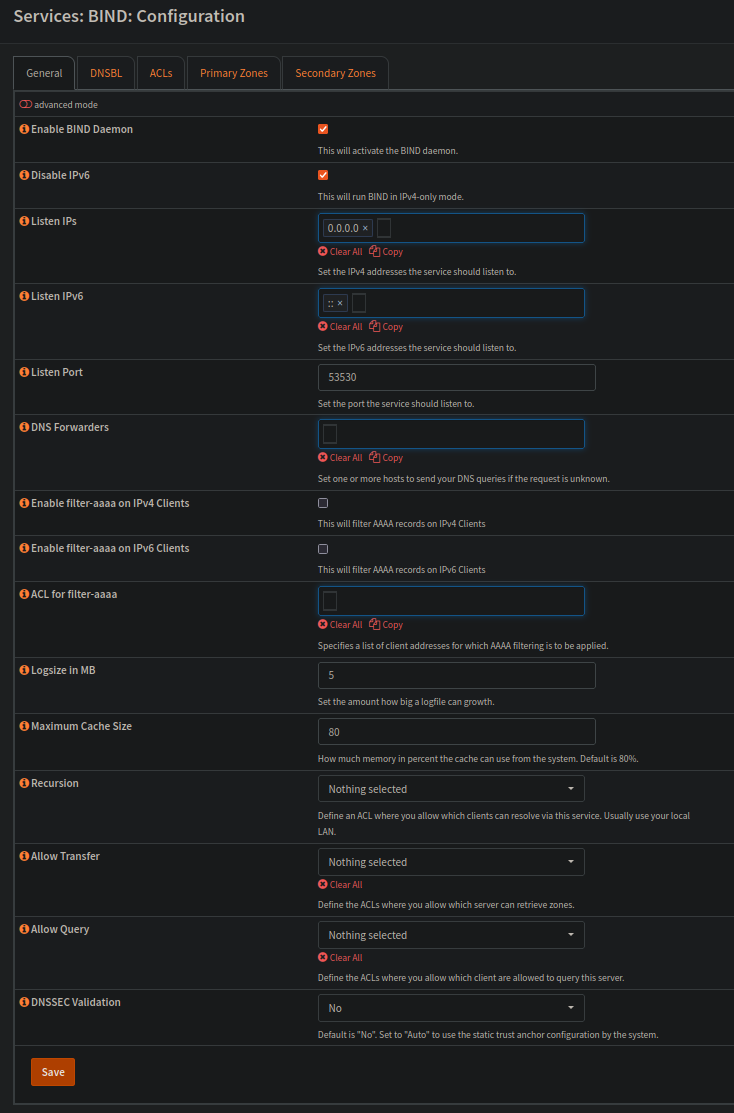Uncheck the Enable BIND Daemon checkbox
This screenshot has width=734, height=1113.
(323, 130)
